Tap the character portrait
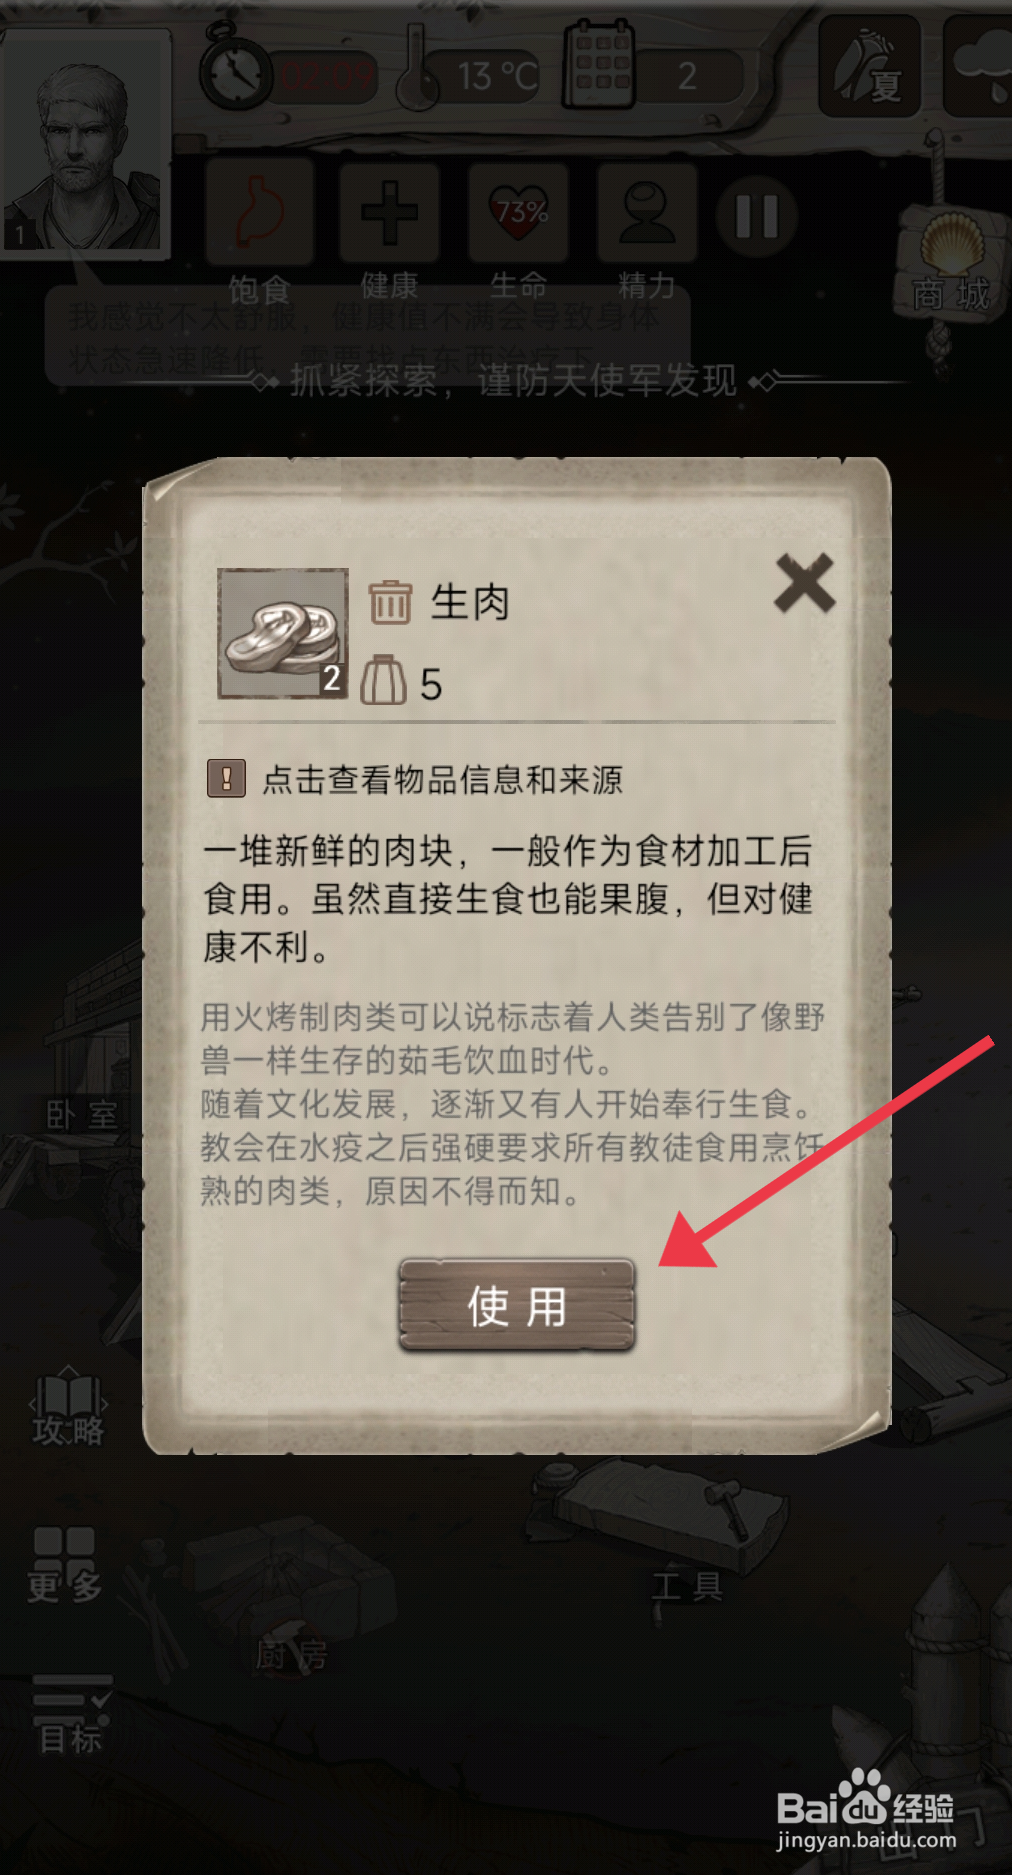Screen dimensions: 1012x1875 pyautogui.click(x=84, y=140)
